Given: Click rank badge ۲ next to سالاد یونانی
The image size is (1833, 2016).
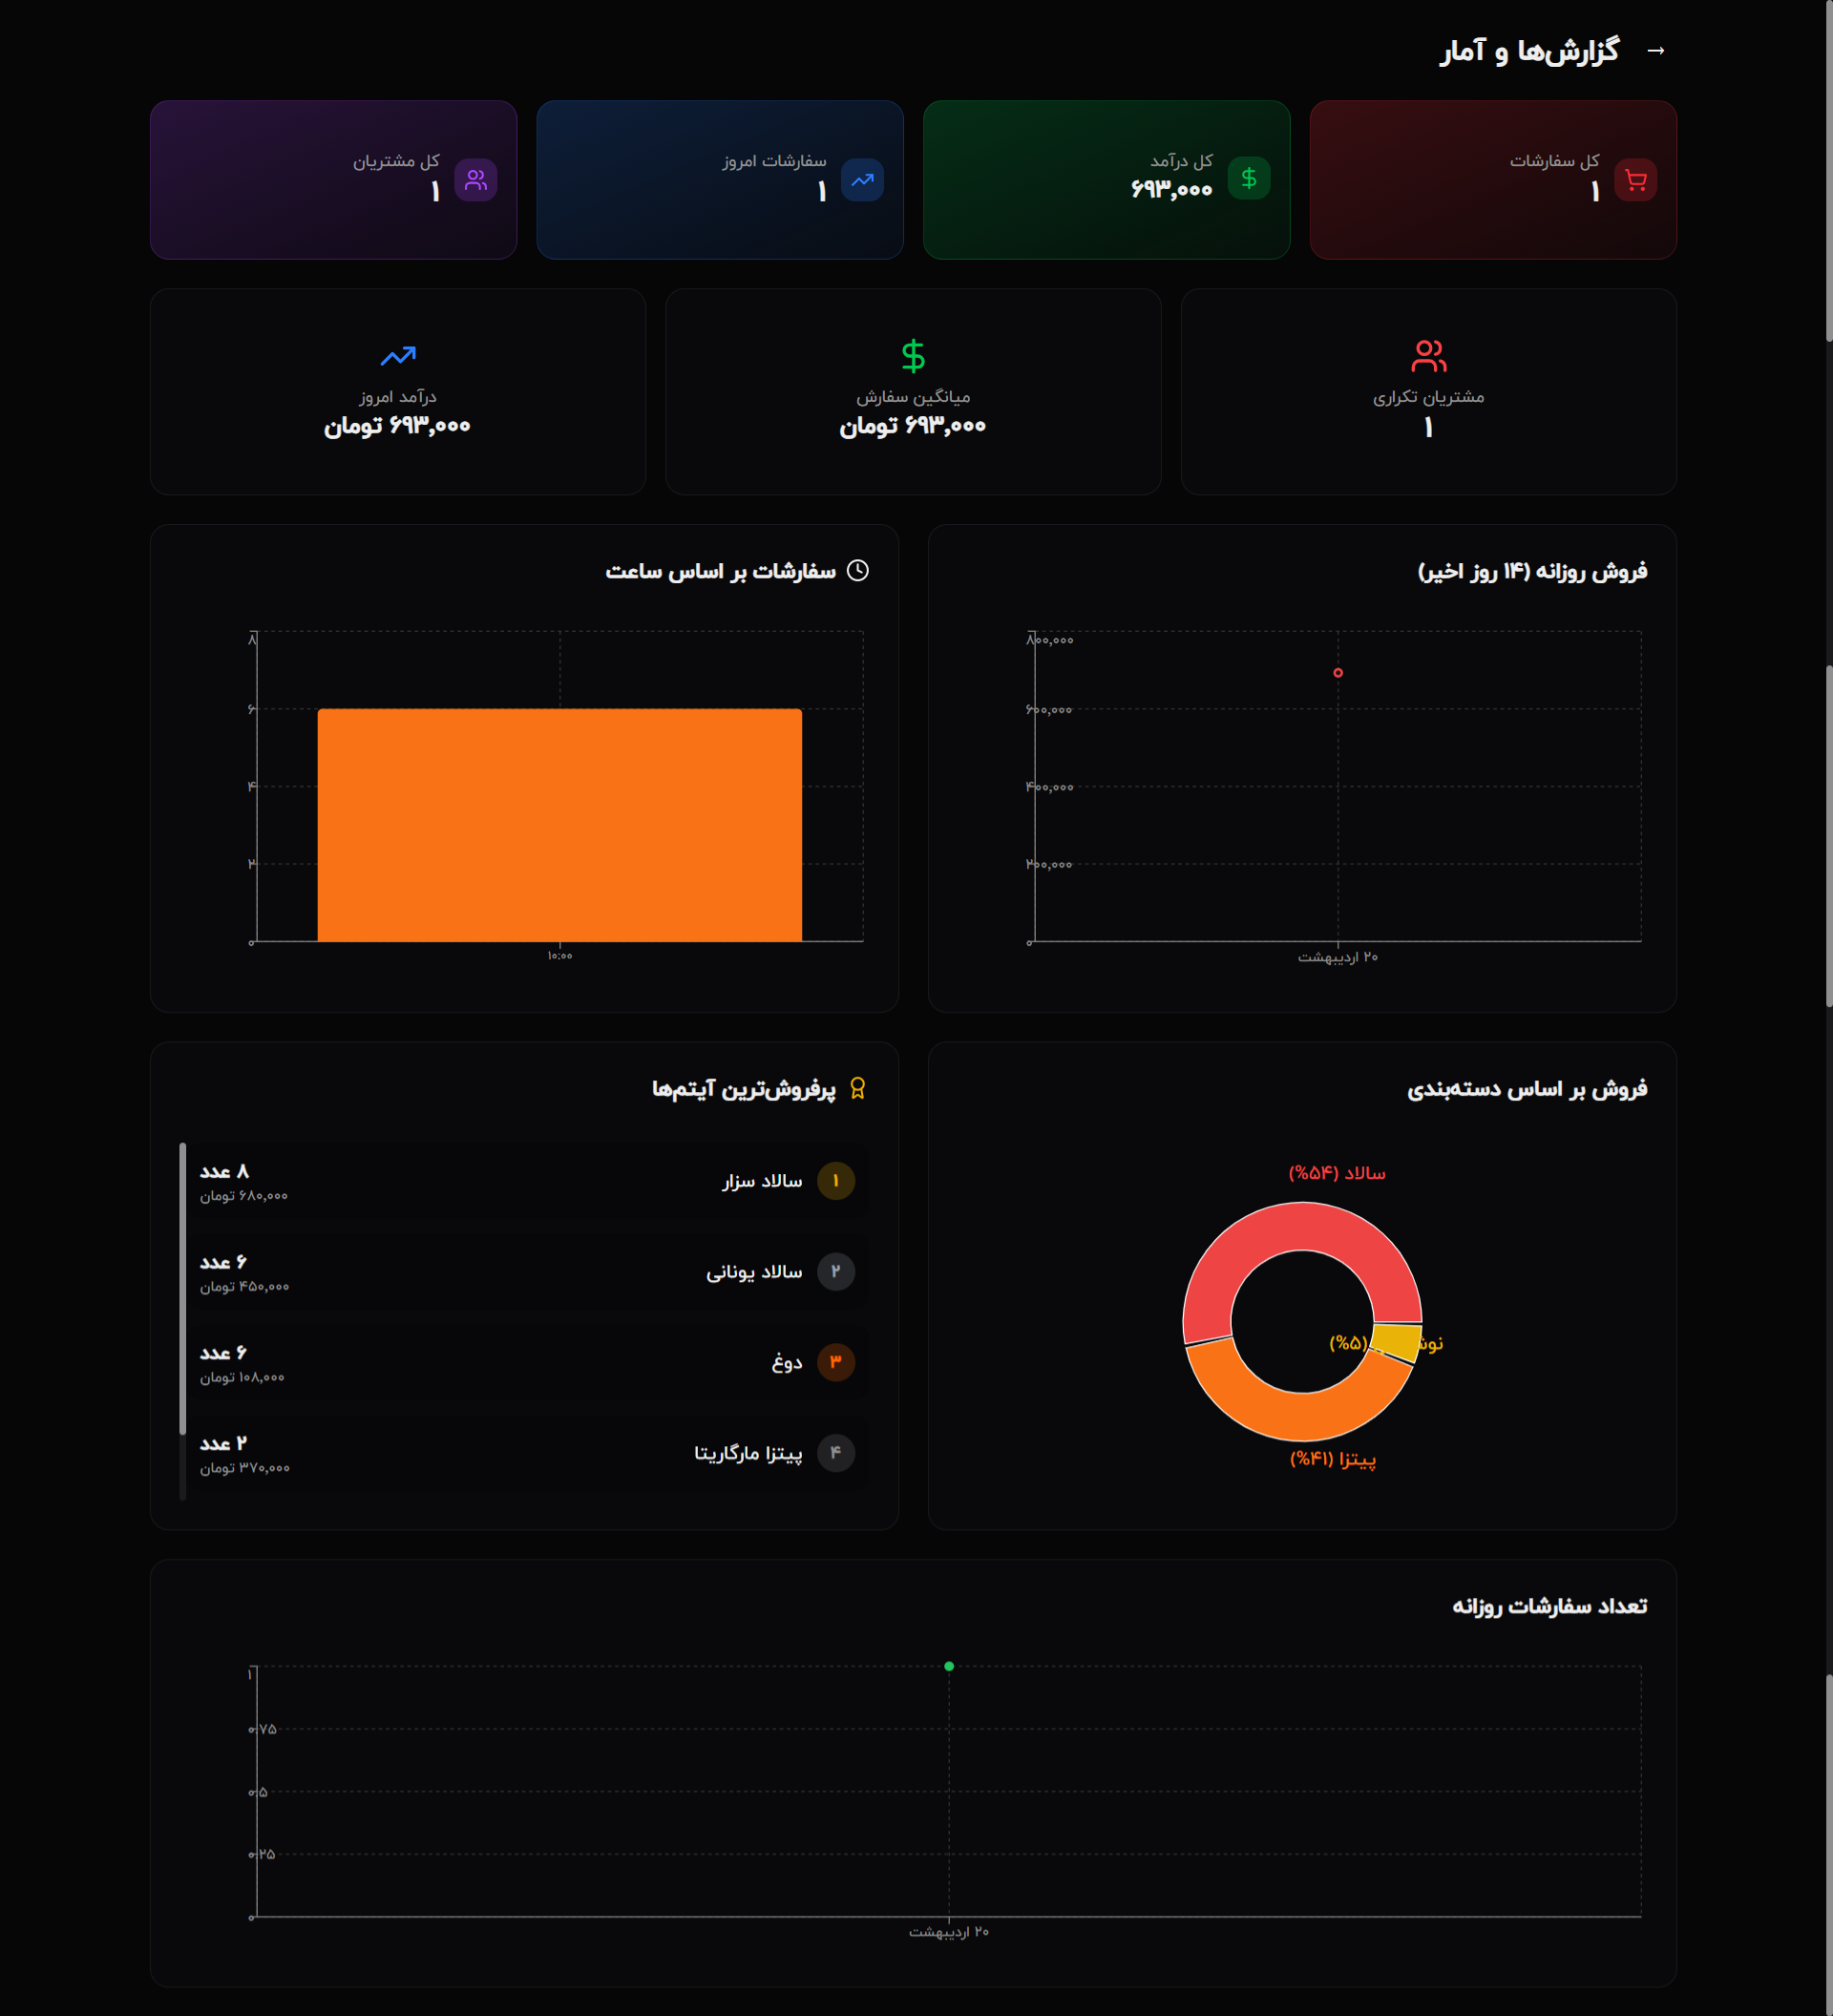Looking at the screenshot, I should pos(836,1272).
